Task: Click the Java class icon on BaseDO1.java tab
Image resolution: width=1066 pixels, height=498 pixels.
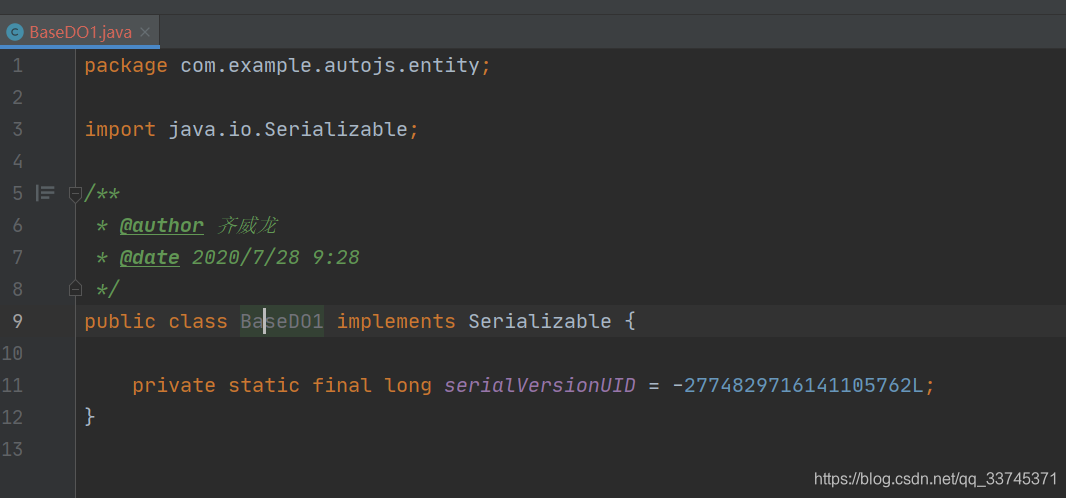Action: [14, 32]
